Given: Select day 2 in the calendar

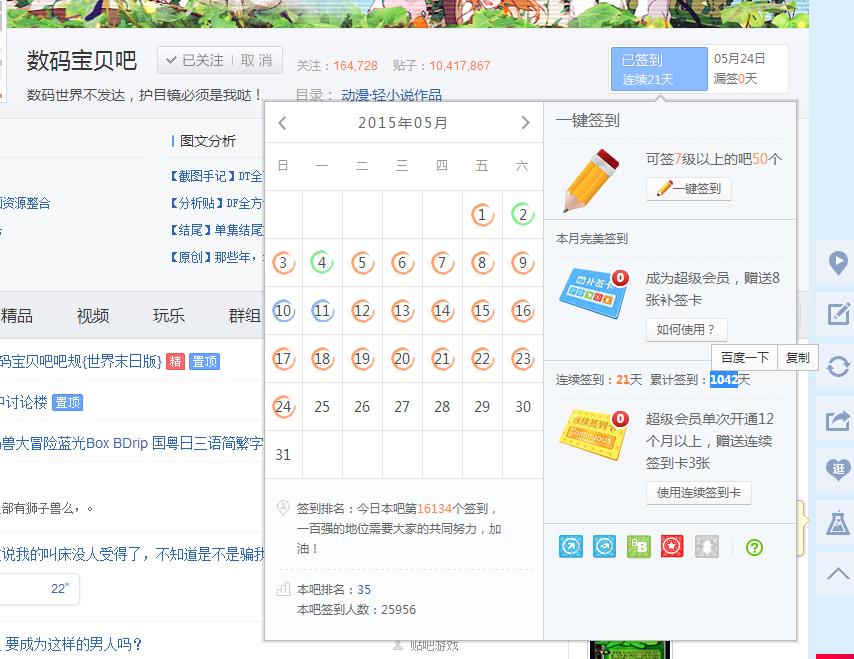Looking at the screenshot, I should tap(522, 215).
